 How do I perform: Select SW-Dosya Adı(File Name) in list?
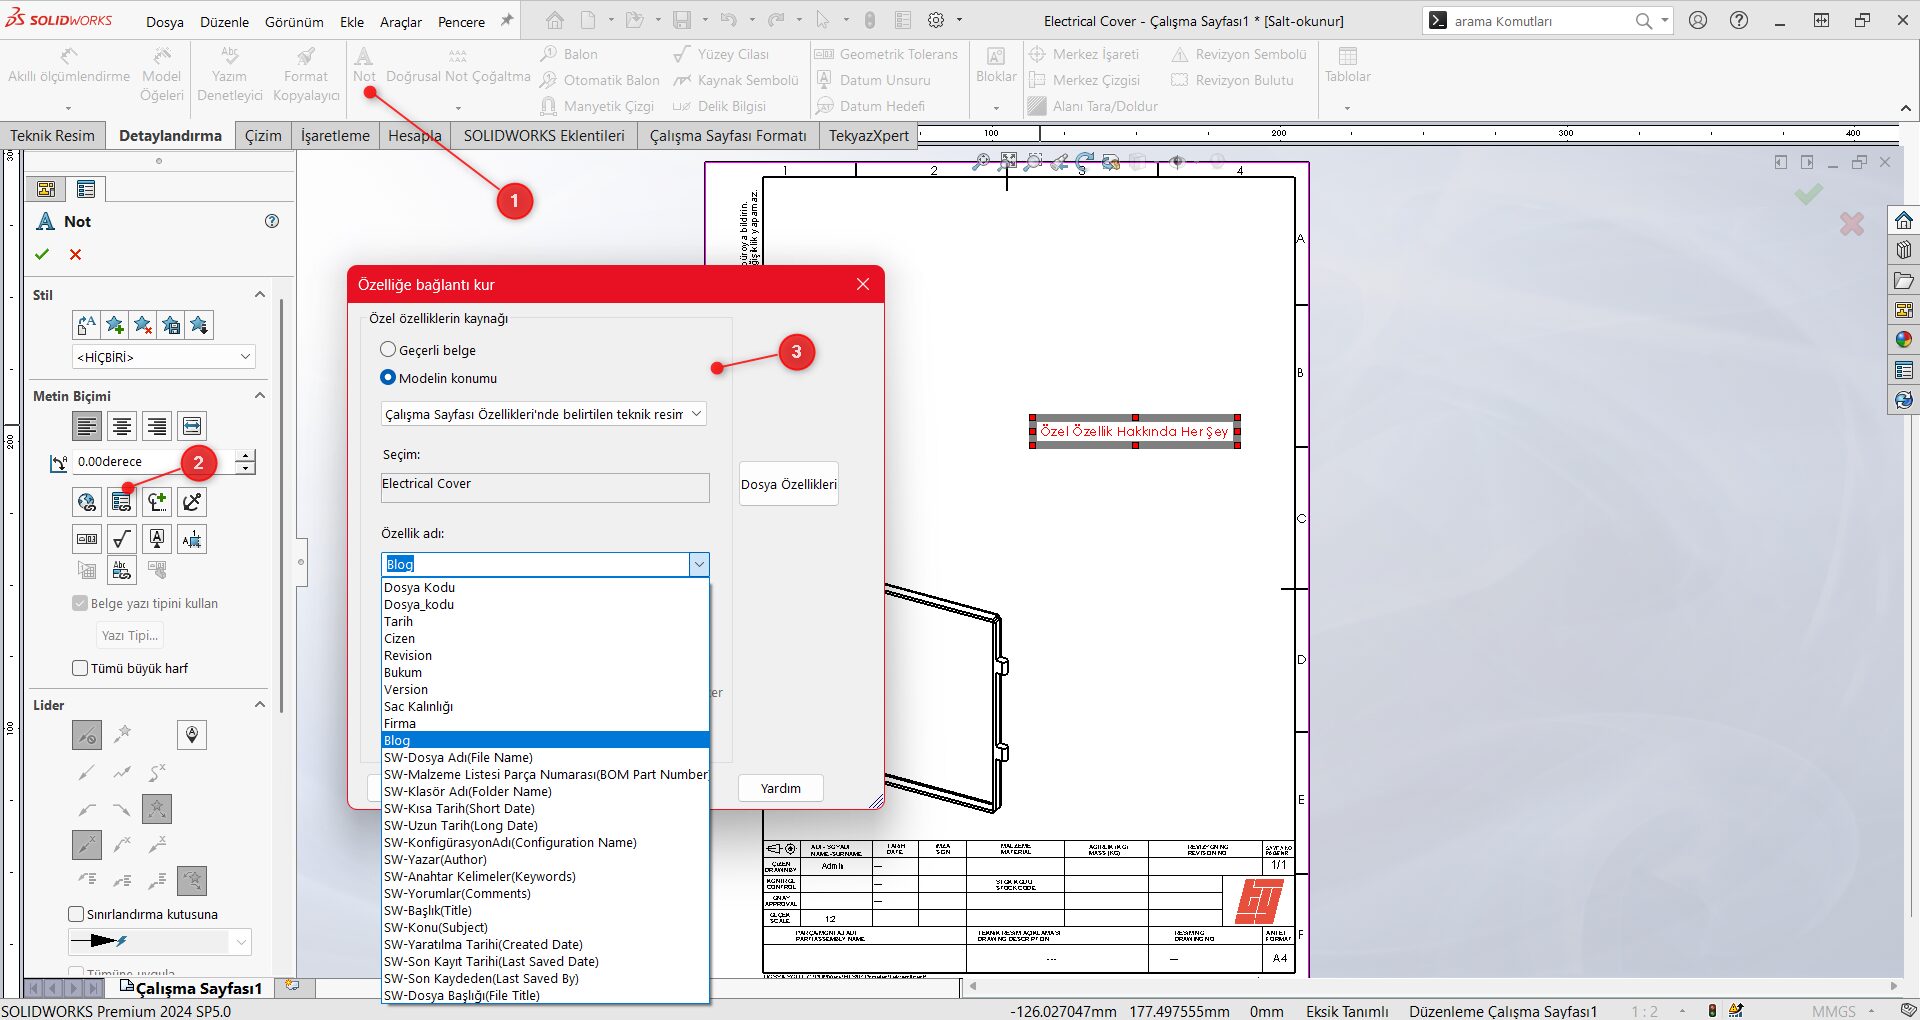click(x=545, y=757)
